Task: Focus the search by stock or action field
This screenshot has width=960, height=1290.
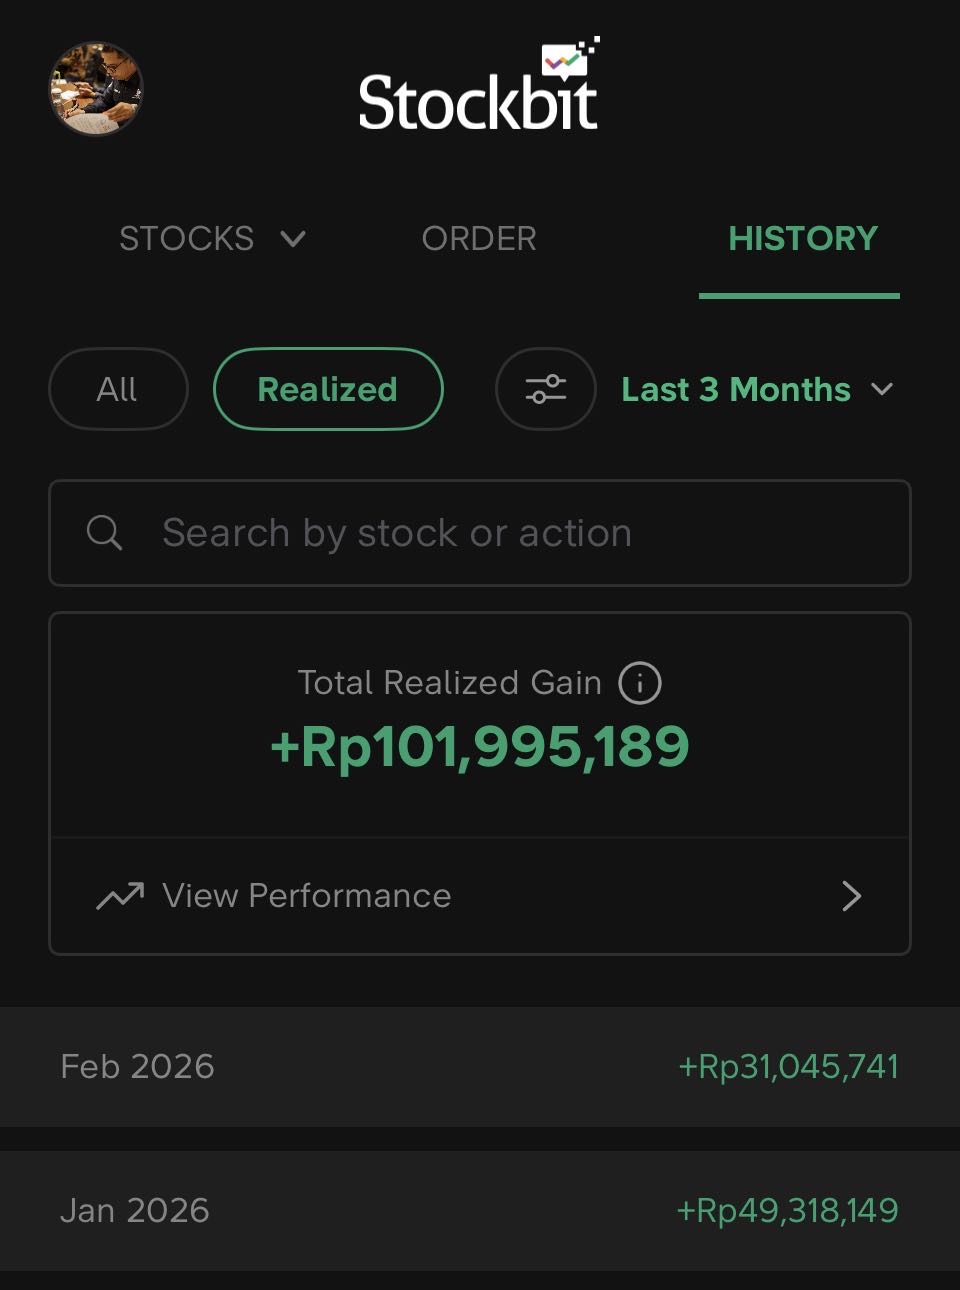Action: [500, 533]
